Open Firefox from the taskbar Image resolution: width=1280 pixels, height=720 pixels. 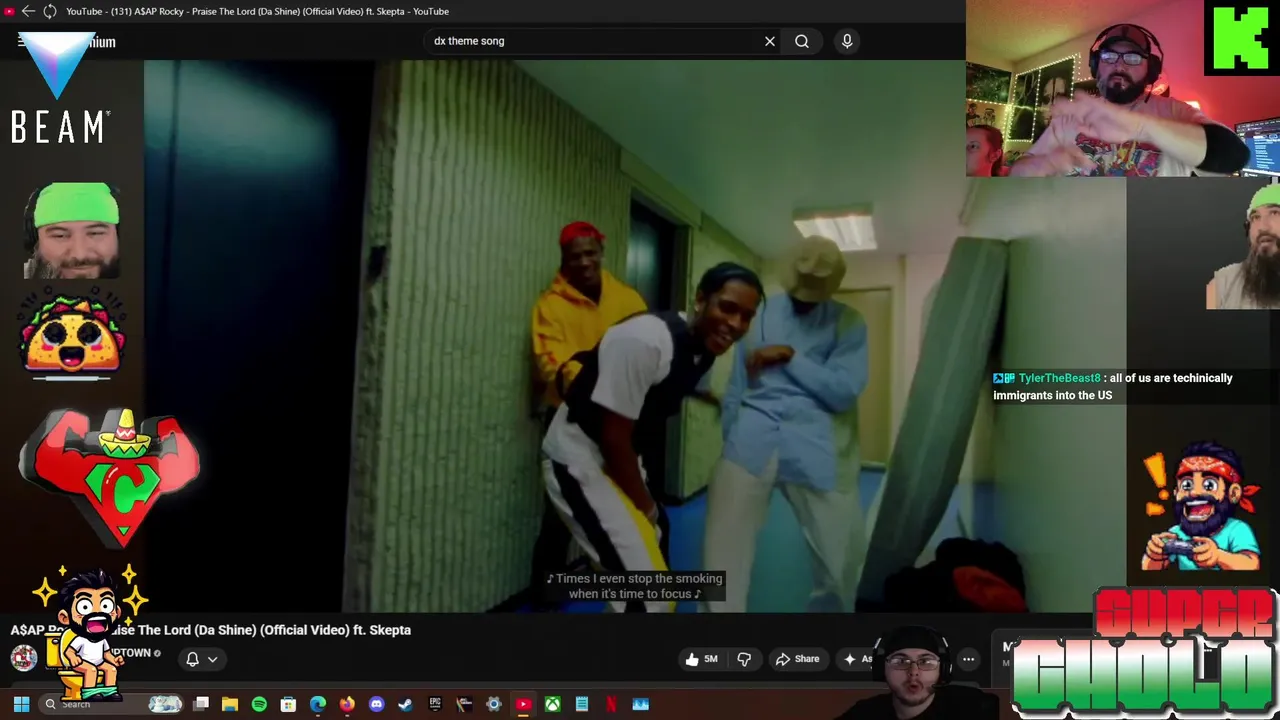pyautogui.click(x=347, y=704)
